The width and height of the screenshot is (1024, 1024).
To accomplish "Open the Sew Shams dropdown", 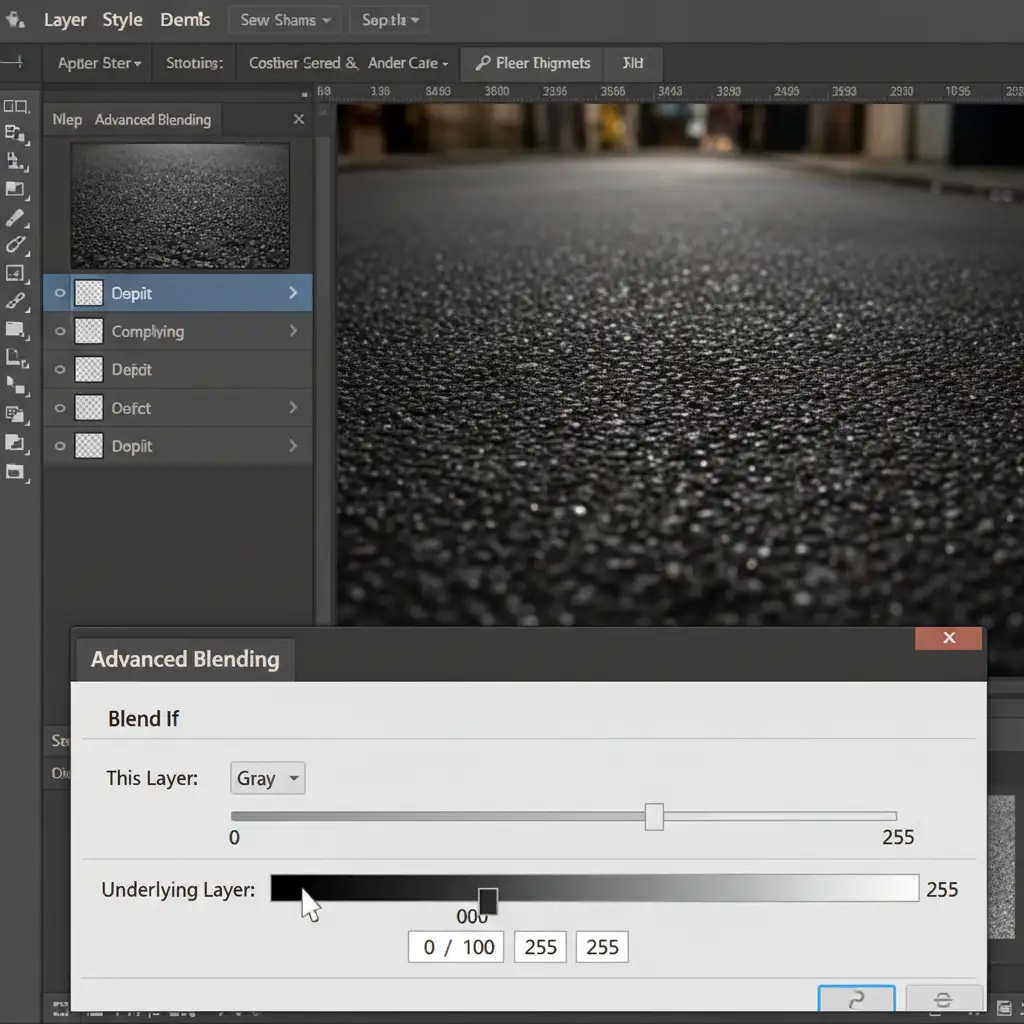I will (x=284, y=20).
